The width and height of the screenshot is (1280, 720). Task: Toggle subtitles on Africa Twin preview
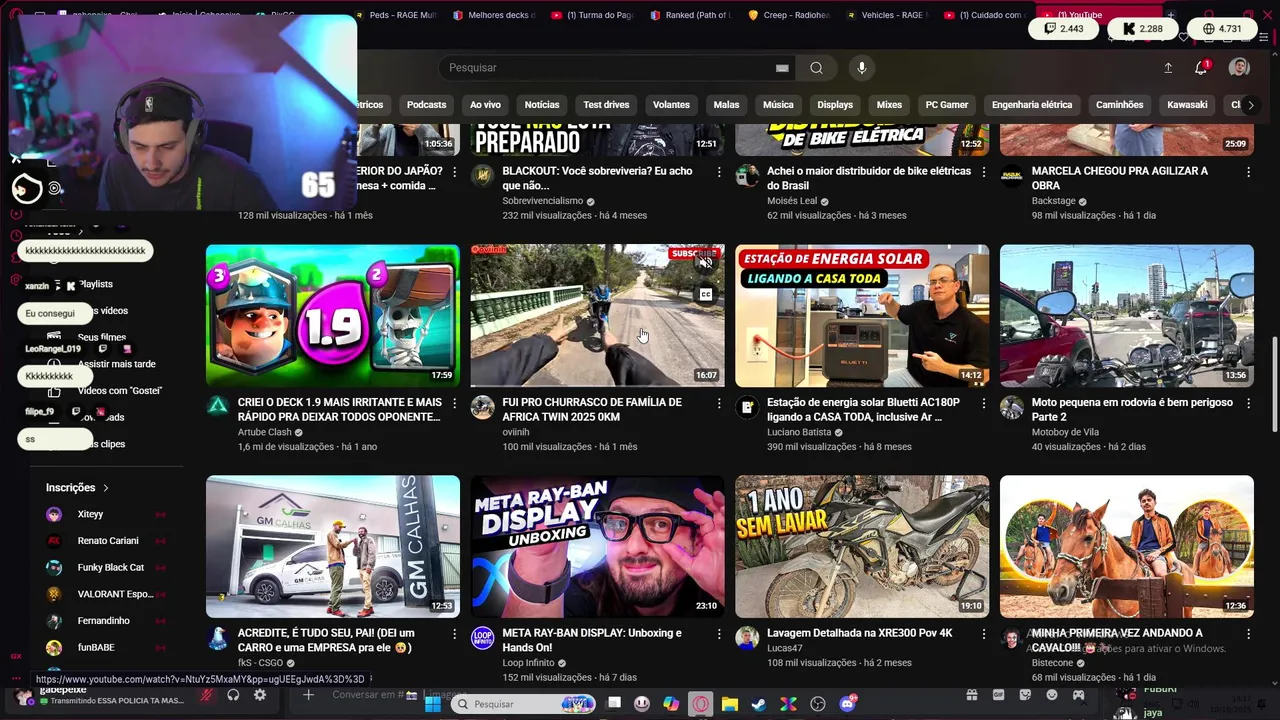coord(705,294)
